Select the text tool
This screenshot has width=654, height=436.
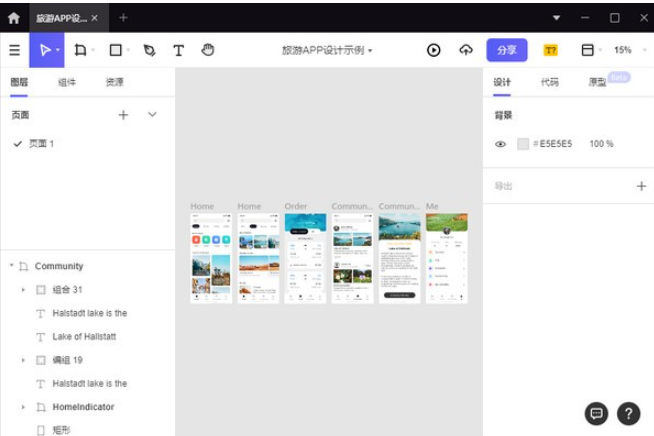(x=179, y=50)
